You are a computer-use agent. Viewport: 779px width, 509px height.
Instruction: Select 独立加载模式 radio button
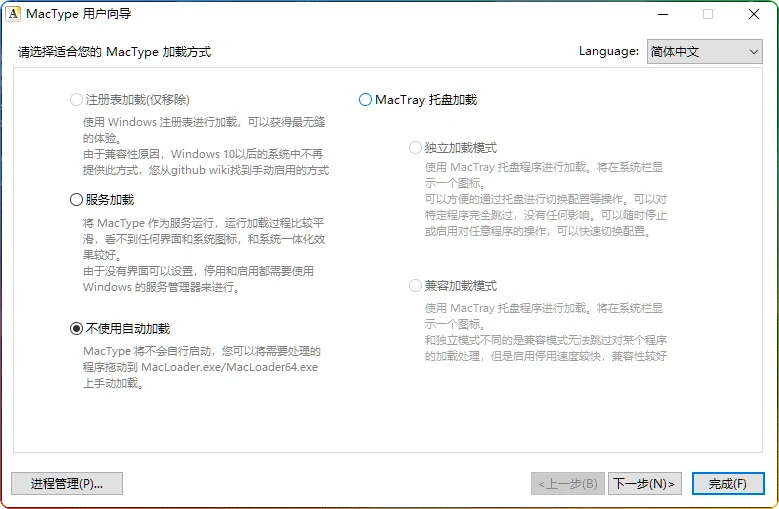tap(453, 147)
